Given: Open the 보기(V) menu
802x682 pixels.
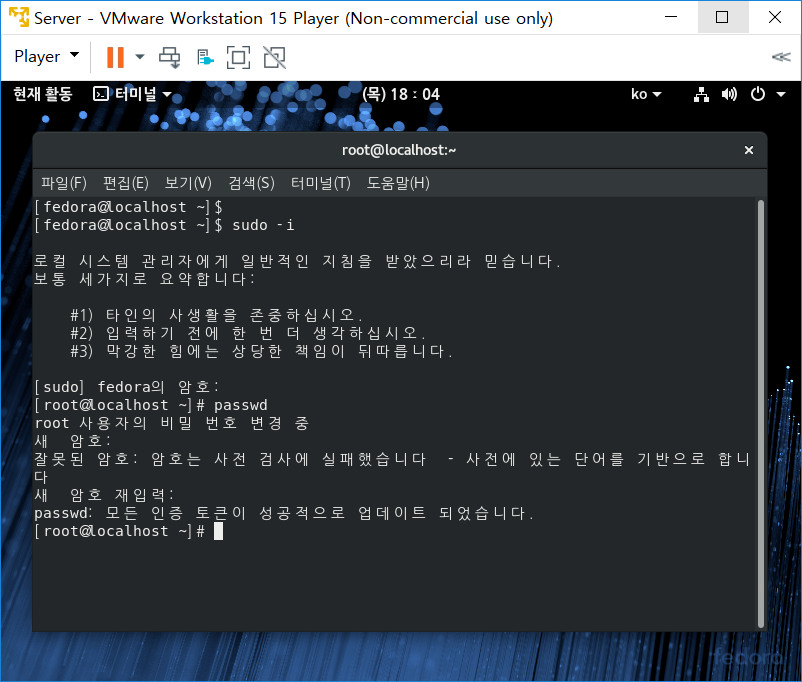Looking at the screenshot, I should 188,183.
